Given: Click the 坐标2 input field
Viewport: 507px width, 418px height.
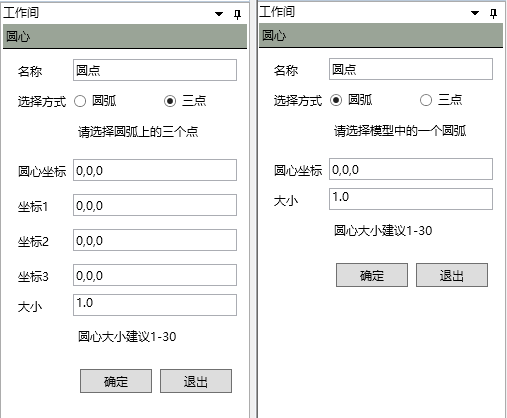Looking at the screenshot, I should (155, 240).
